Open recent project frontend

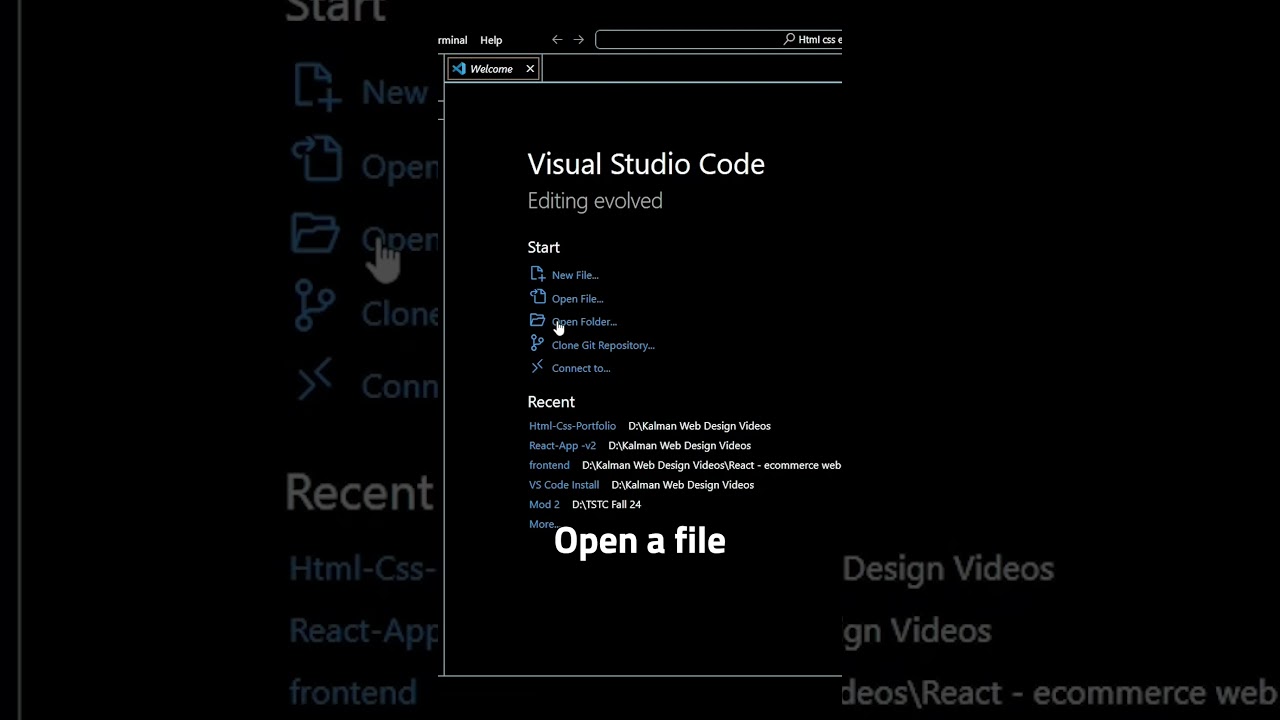click(549, 465)
